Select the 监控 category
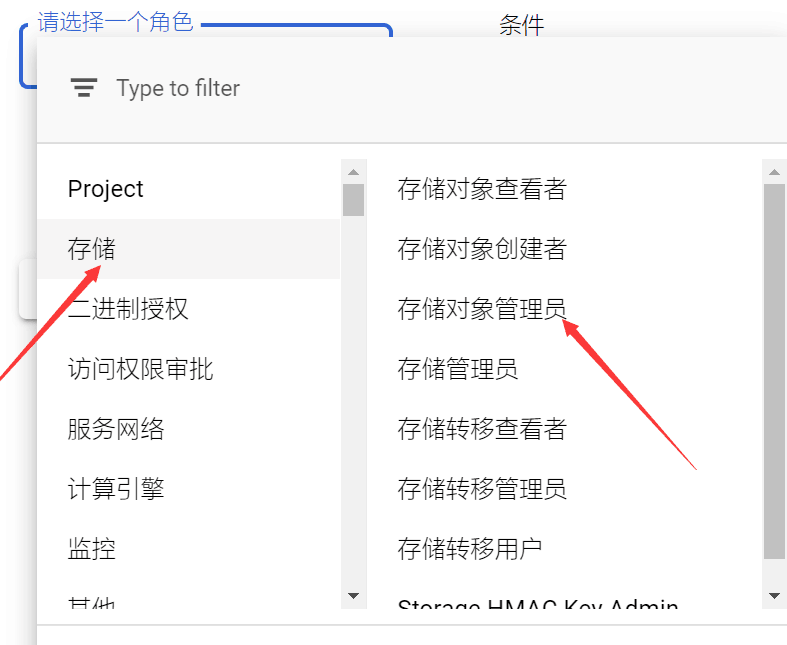This screenshot has height=645, width=787. point(92,549)
